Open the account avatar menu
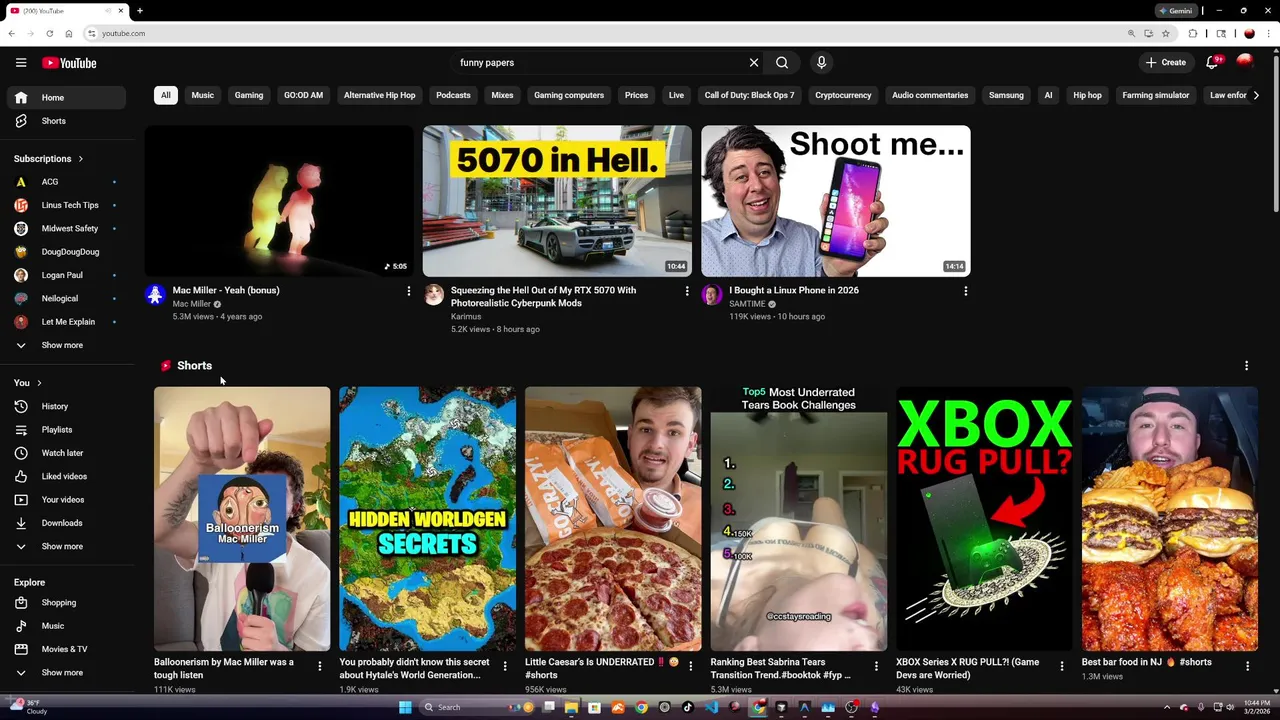1280x720 pixels. [x=1245, y=62]
